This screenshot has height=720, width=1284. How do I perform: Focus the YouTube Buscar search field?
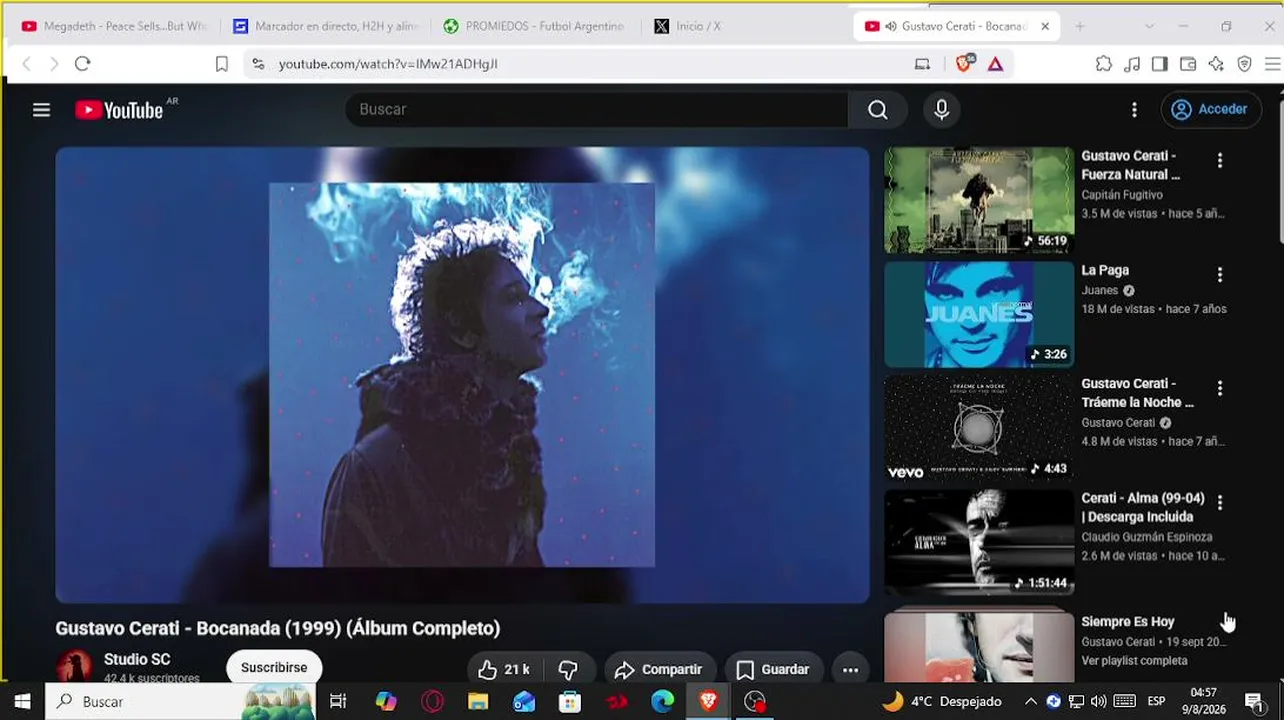(x=597, y=110)
